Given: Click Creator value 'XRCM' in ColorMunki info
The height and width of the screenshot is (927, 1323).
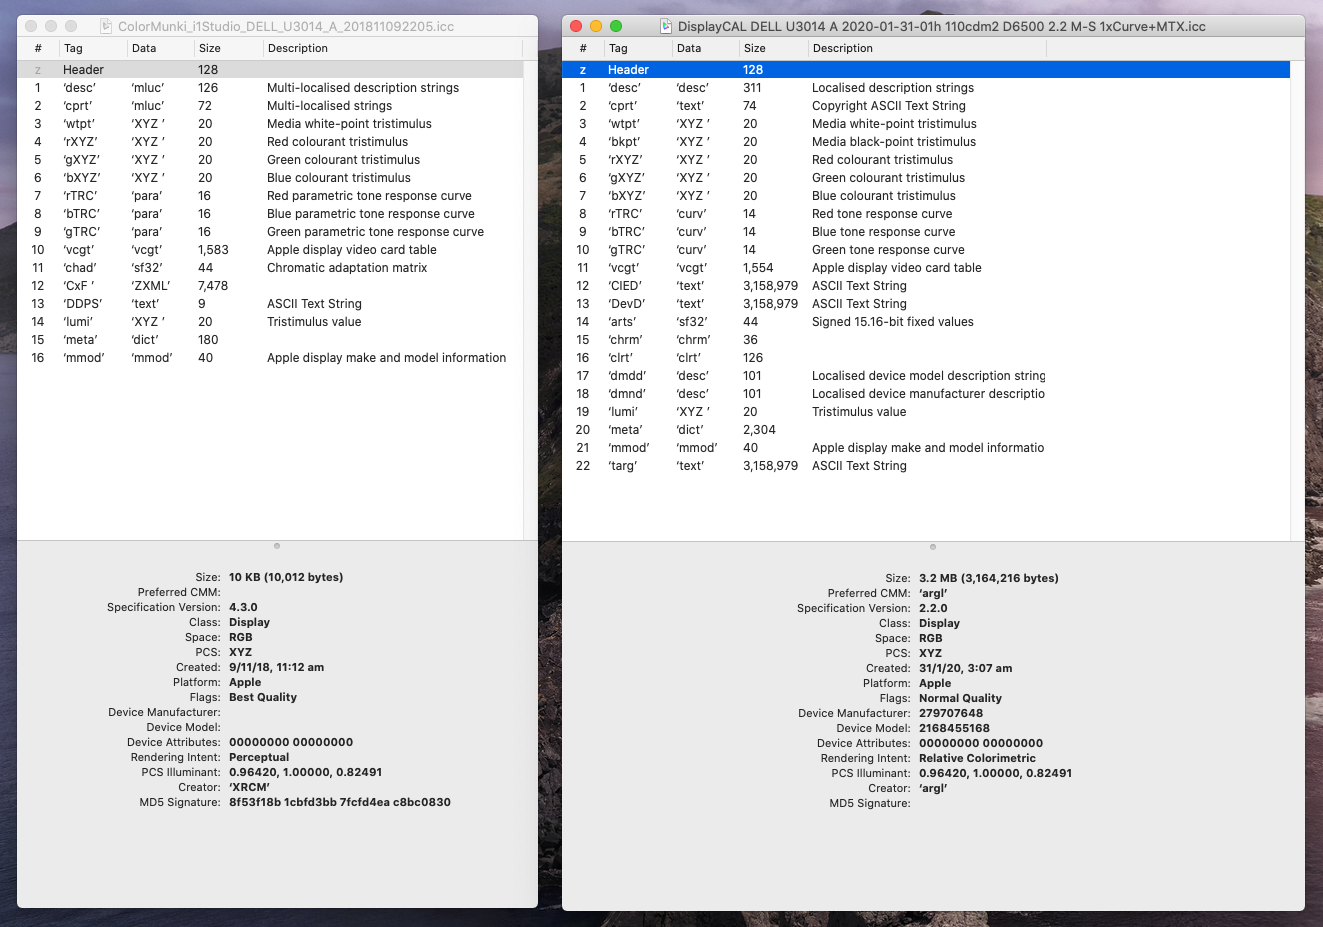Looking at the screenshot, I should click(249, 787).
